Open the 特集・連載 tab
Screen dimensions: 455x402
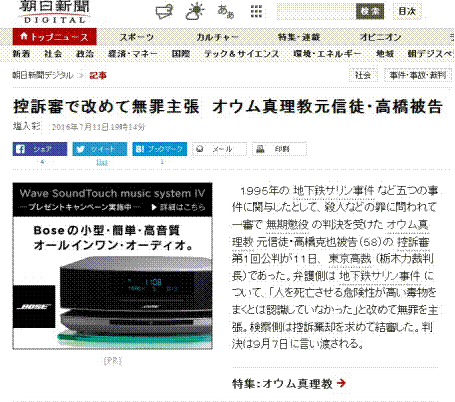299,37
